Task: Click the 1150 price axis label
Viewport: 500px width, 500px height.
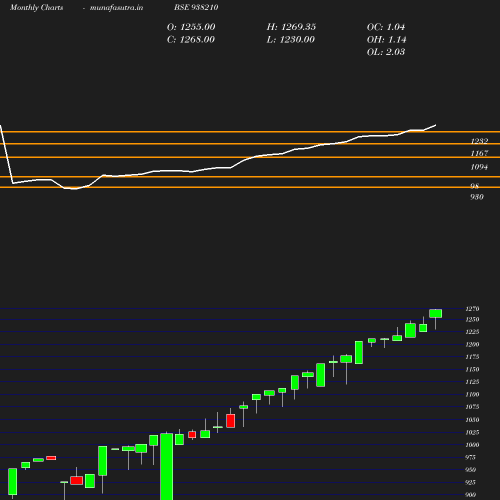Action: (x=472, y=369)
